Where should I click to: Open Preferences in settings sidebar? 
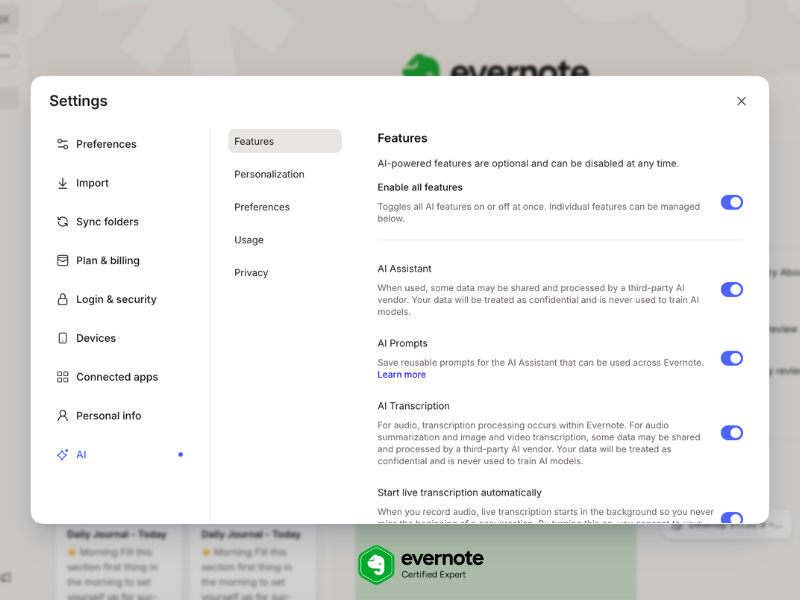point(106,144)
